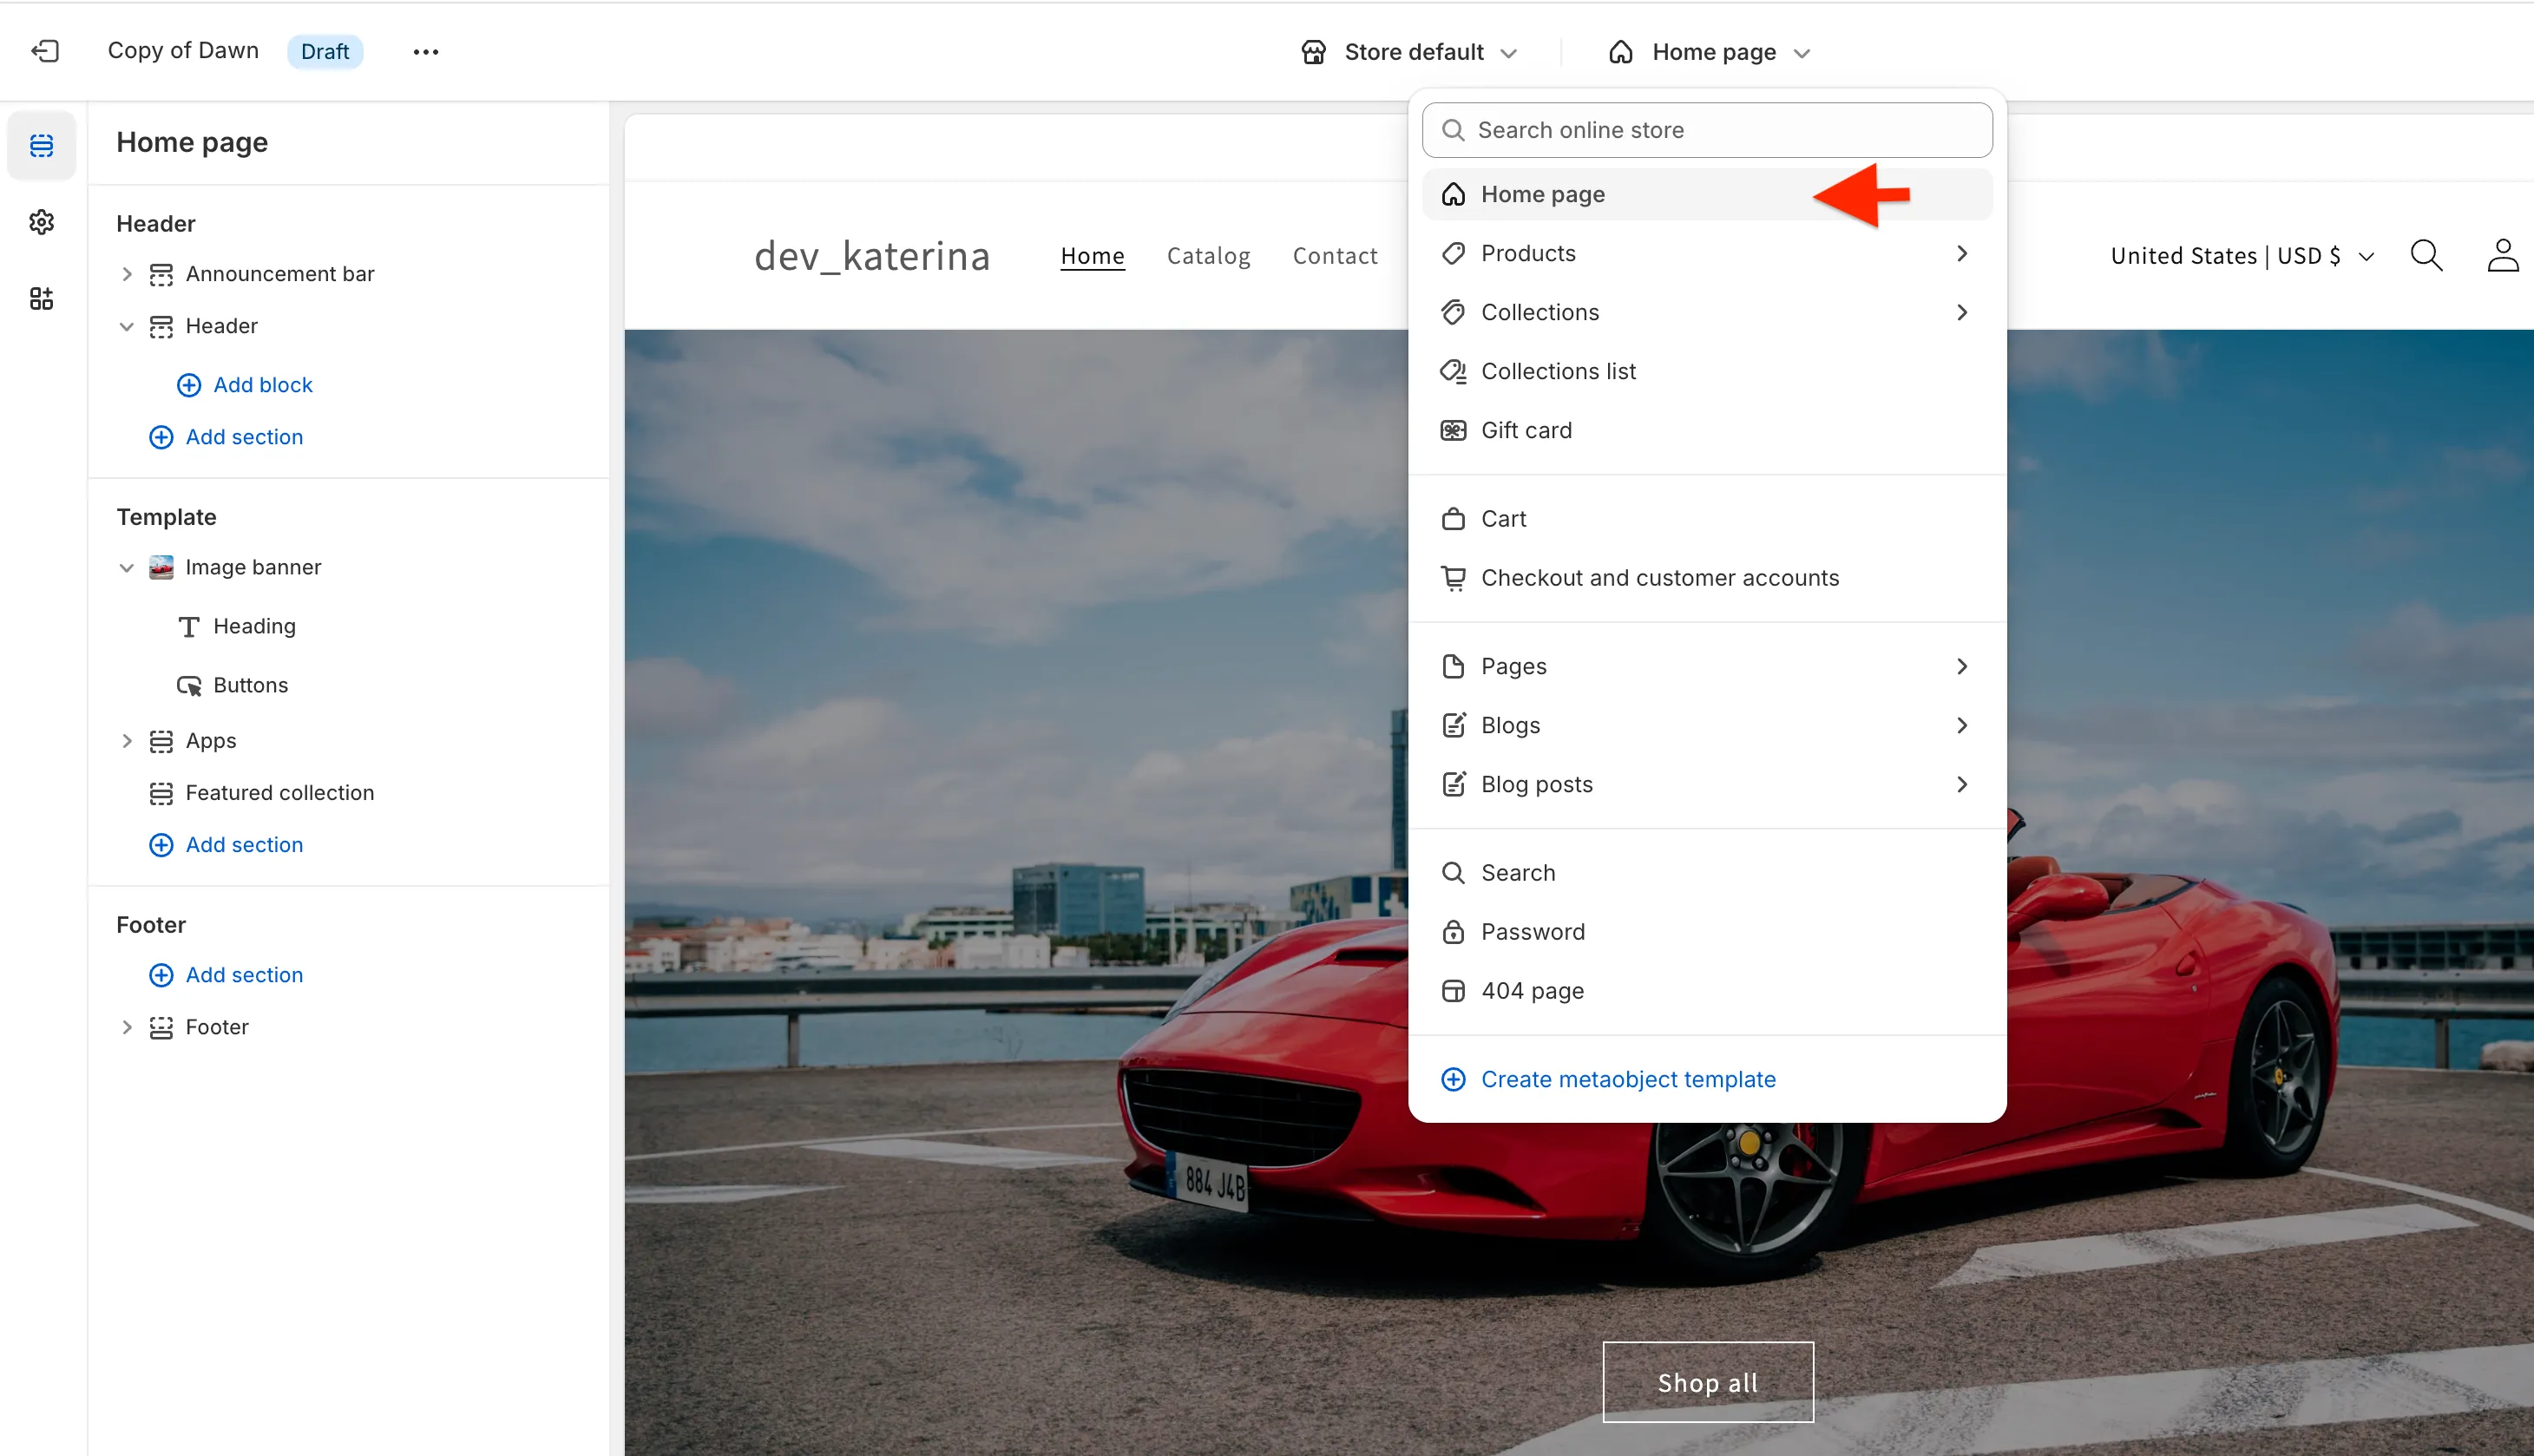
Task: Open the theme settings gear icon
Action: pyautogui.click(x=41, y=222)
